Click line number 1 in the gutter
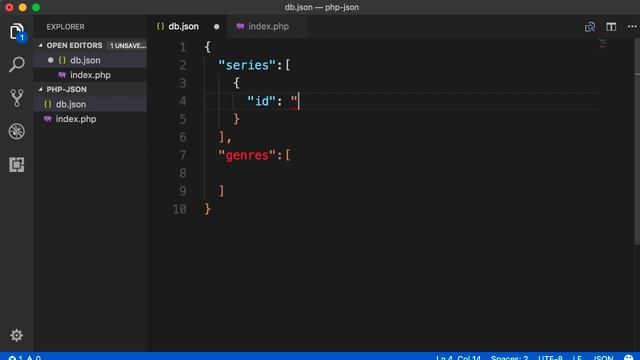This screenshot has height=360, width=640. click(x=182, y=47)
